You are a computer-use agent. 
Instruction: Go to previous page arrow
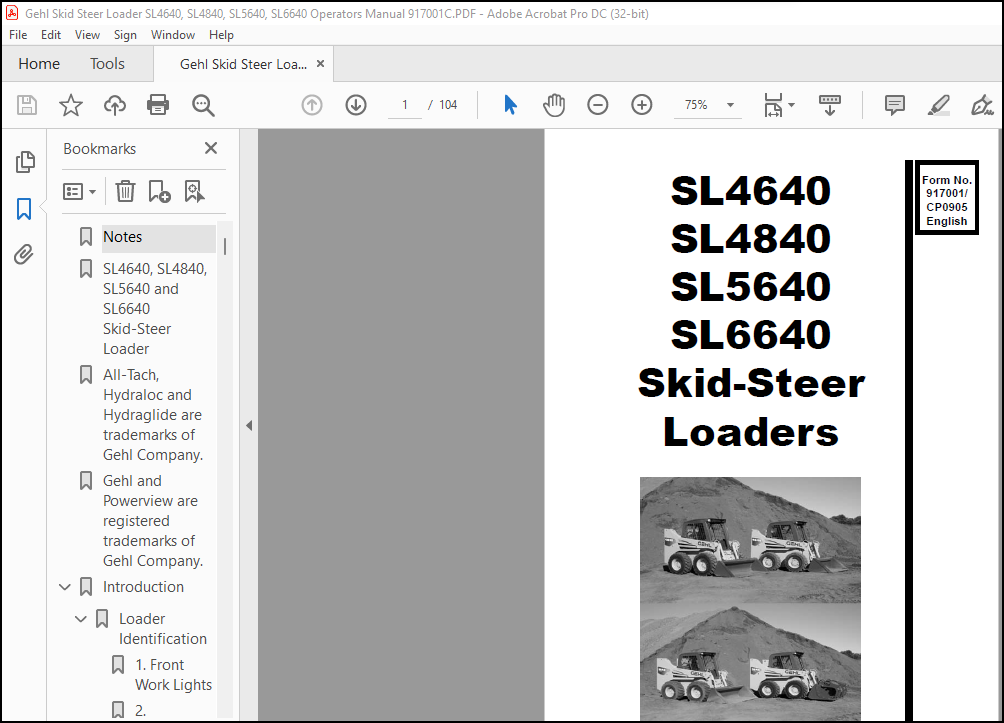click(x=312, y=105)
